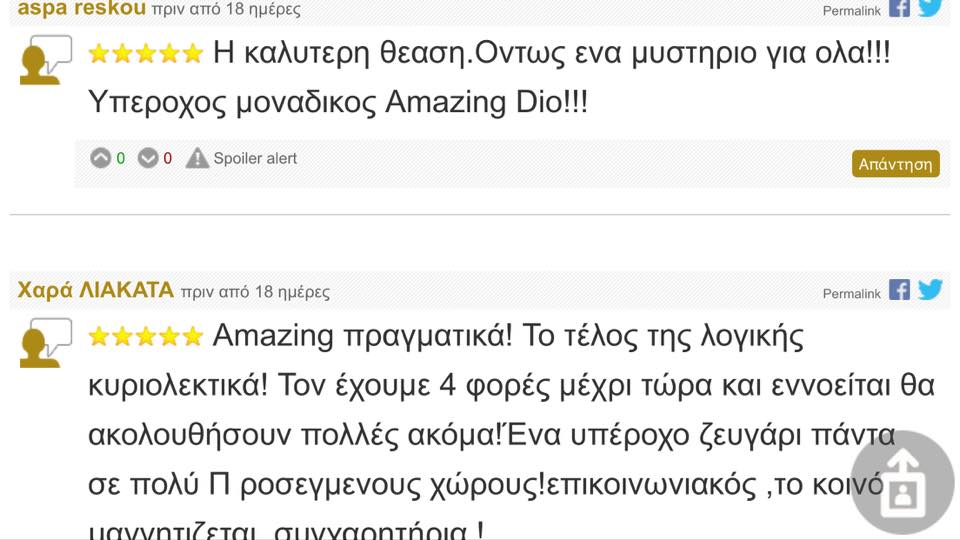Screen dimensions: 960x540
Task: Tap the floating gray share overlay button
Action: click(902, 482)
